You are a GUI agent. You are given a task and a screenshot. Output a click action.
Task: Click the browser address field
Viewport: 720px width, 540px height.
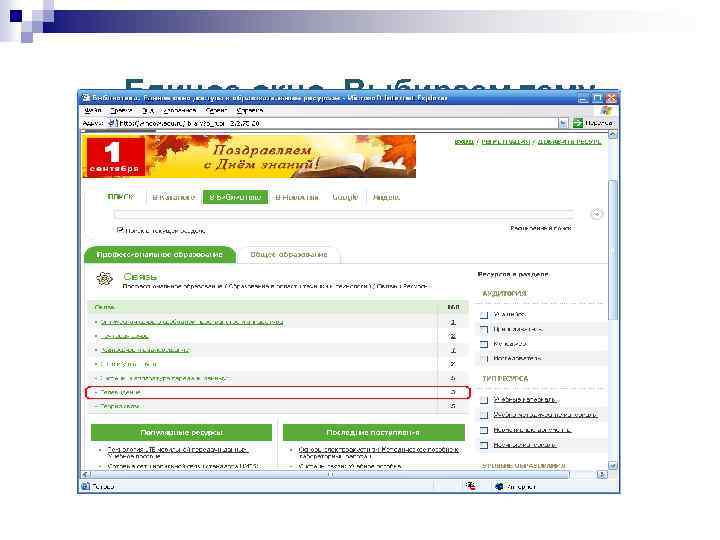(338, 123)
